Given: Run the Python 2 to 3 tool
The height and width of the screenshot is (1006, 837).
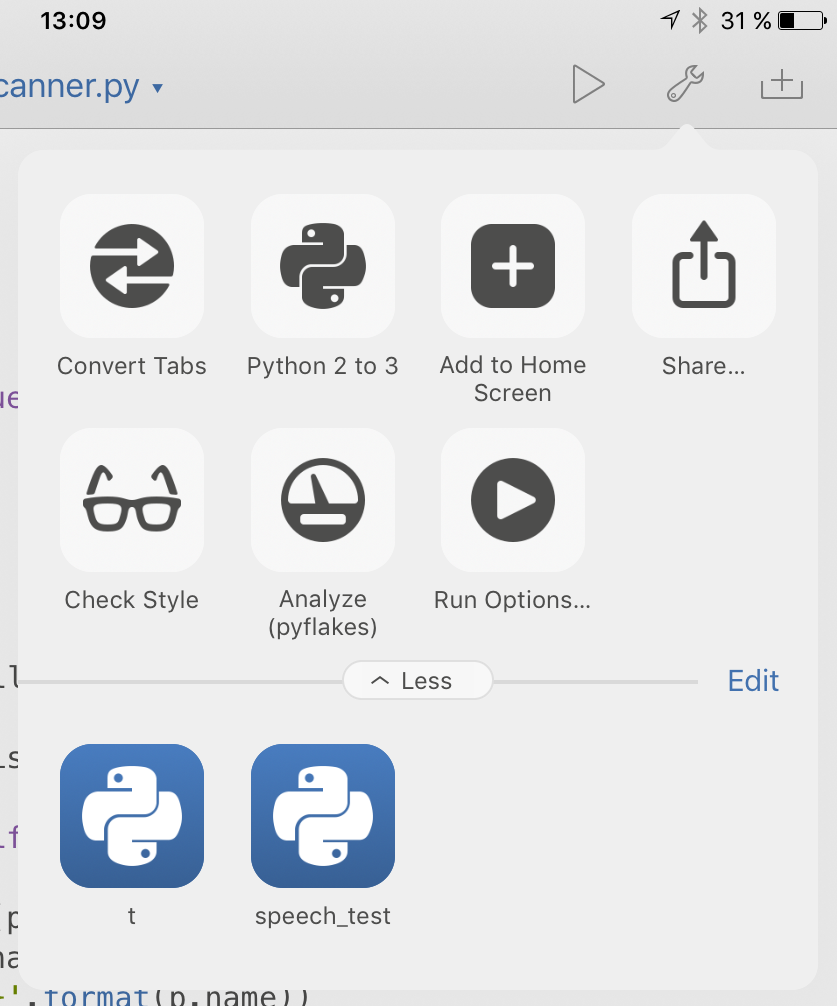Looking at the screenshot, I should (x=322, y=266).
